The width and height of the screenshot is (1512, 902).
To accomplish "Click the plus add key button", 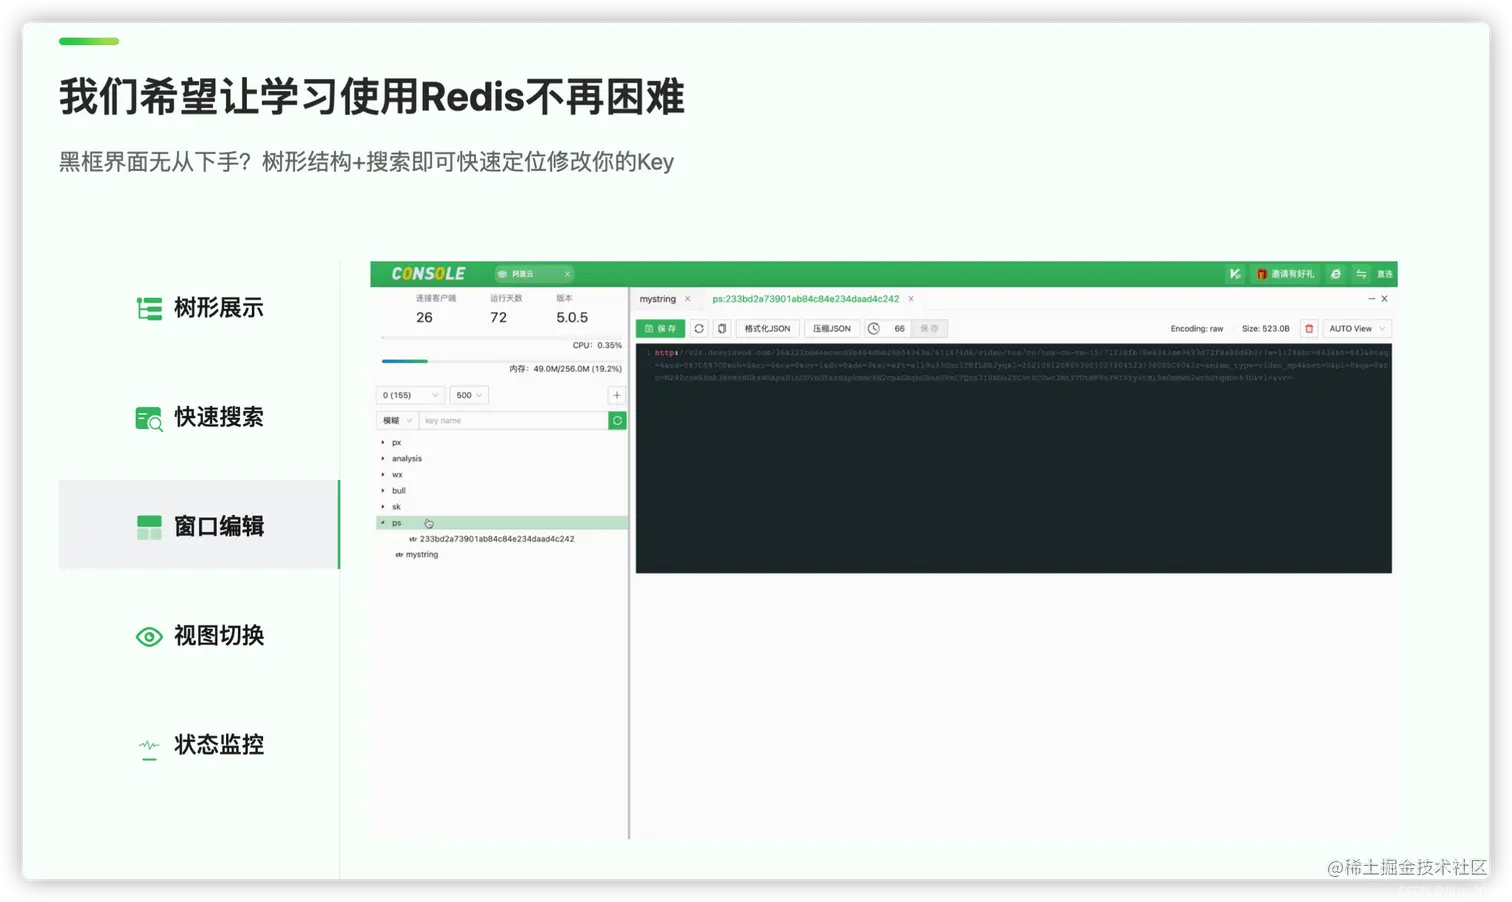I will click(x=617, y=395).
